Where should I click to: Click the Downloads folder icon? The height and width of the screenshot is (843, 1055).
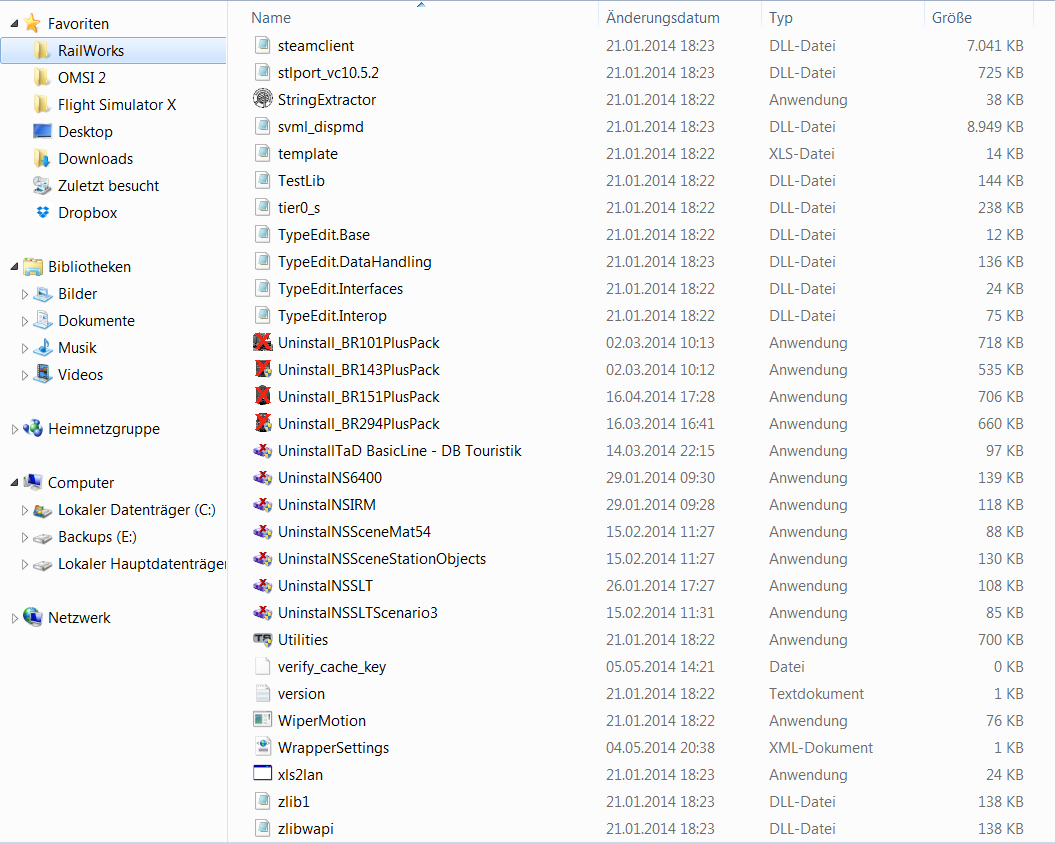[x=42, y=158]
